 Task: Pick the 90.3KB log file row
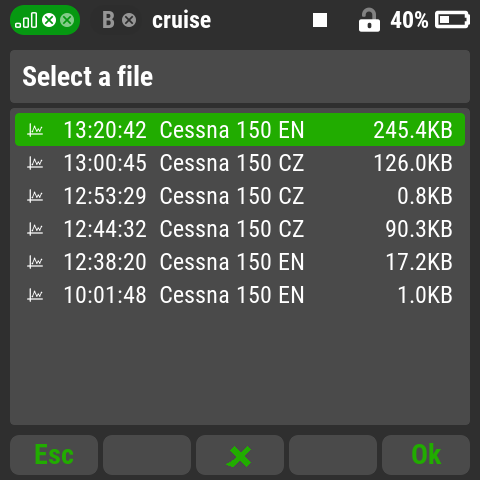240,229
